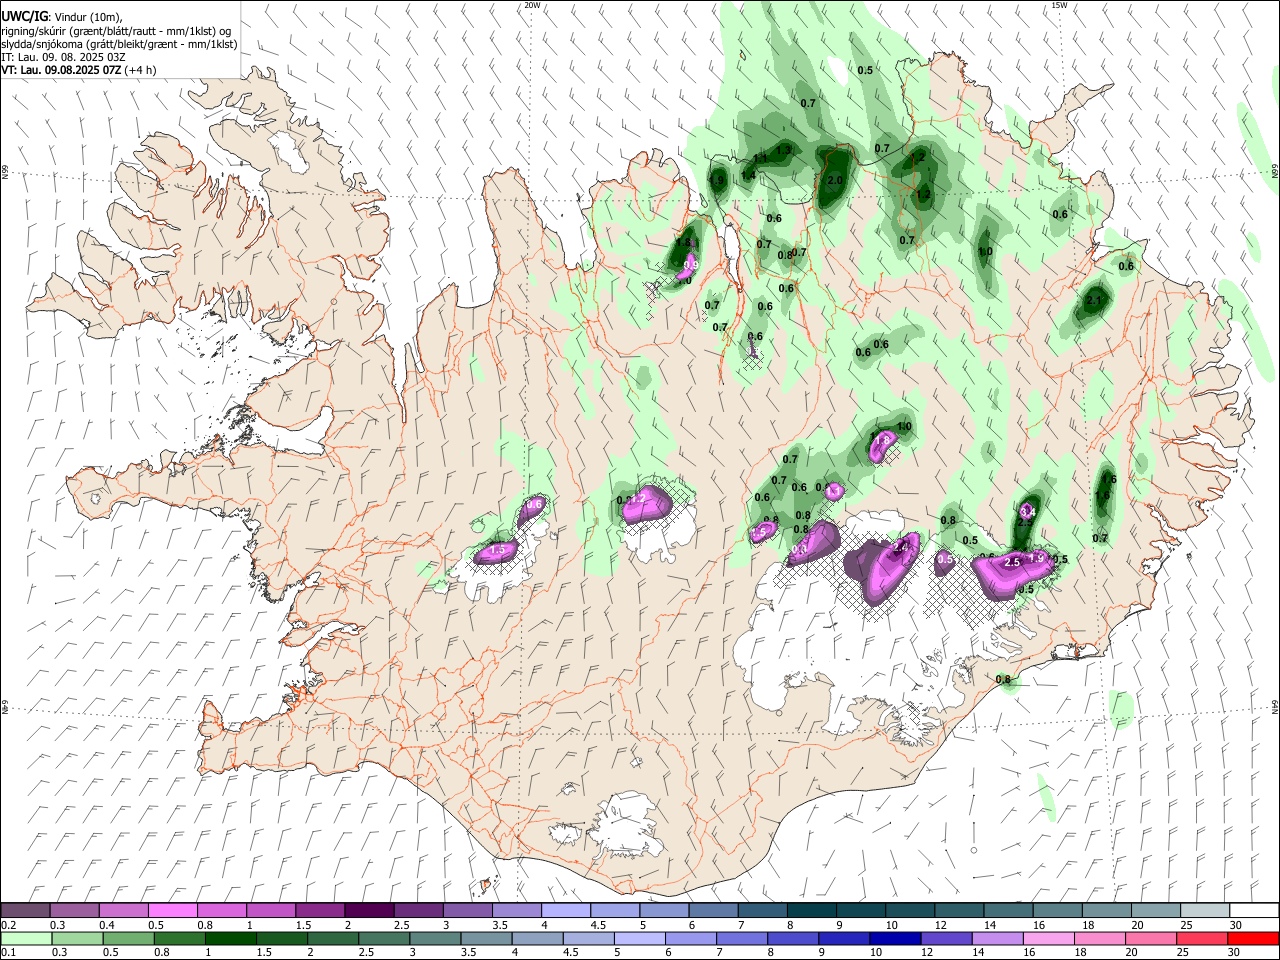The height and width of the screenshot is (960, 1280).
Task: Click the pale green 0.1–0.3 rain legend swatch
Action: [x=25, y=939]
